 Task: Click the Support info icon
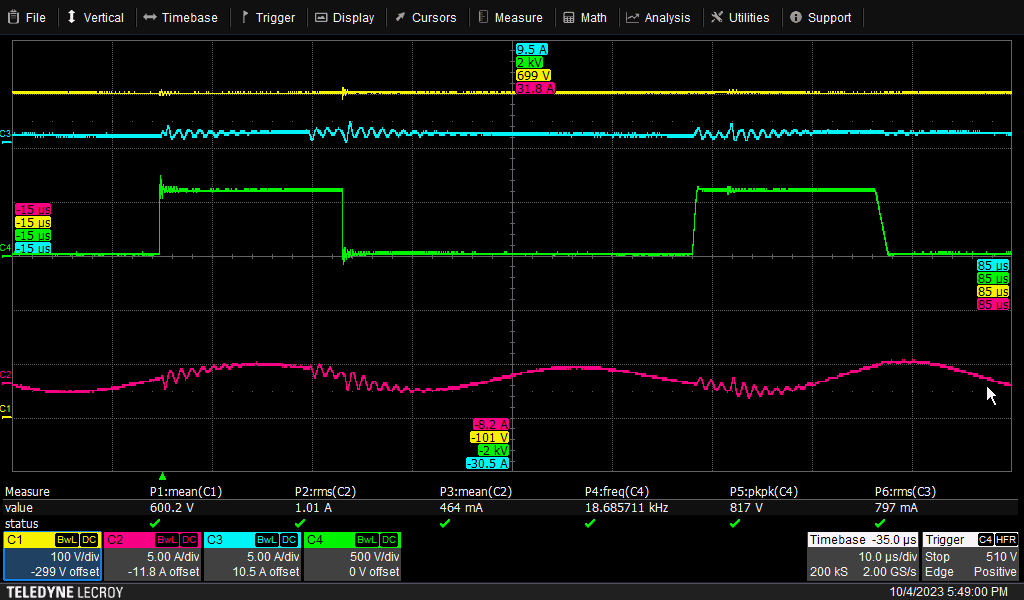[795, 17]
